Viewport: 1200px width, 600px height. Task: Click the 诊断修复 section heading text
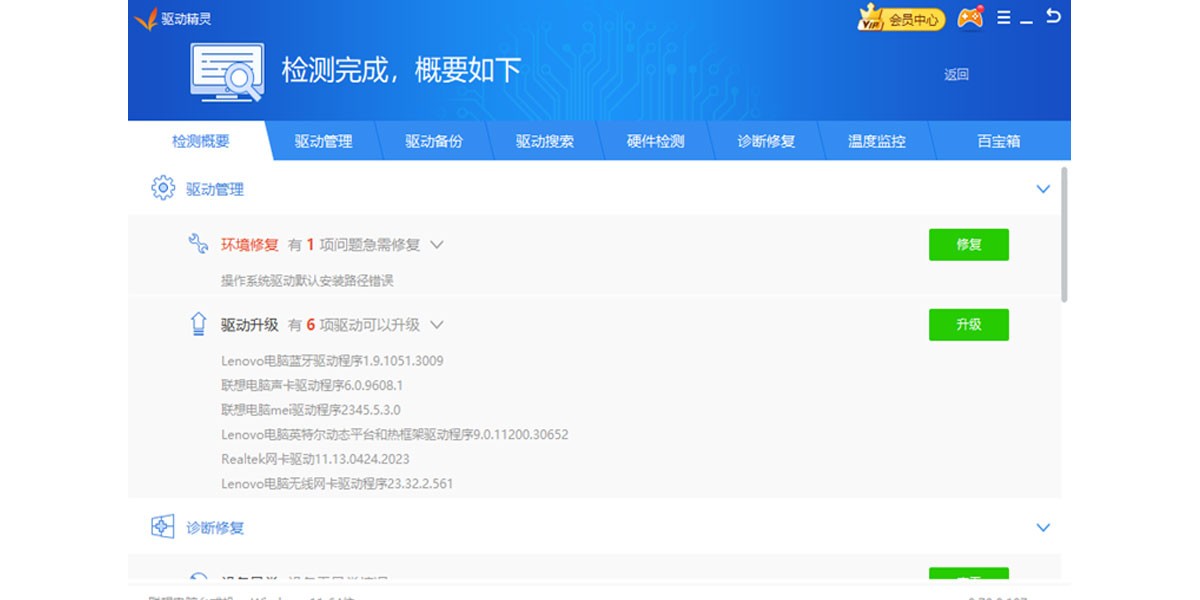coord(215,528)
